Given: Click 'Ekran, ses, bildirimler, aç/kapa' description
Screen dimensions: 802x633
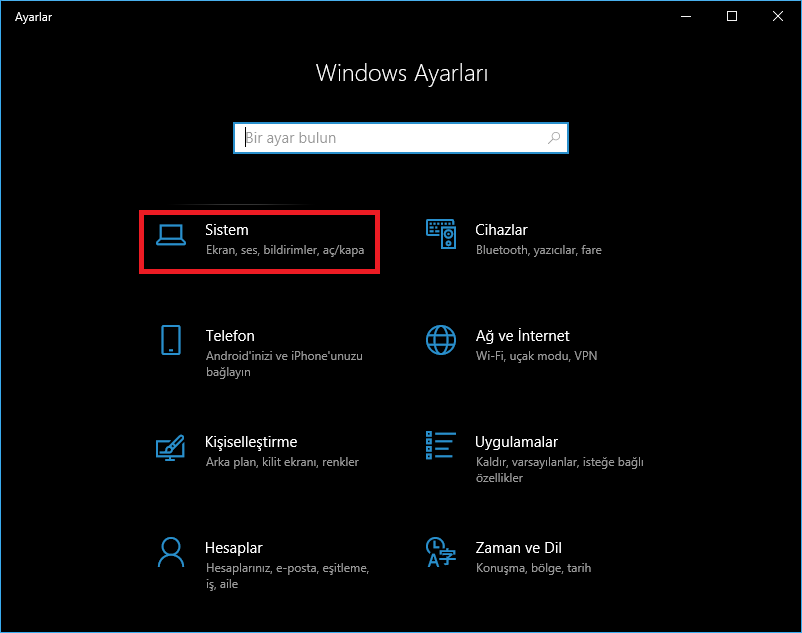Looking at the screenshot, I should (285, 250).
